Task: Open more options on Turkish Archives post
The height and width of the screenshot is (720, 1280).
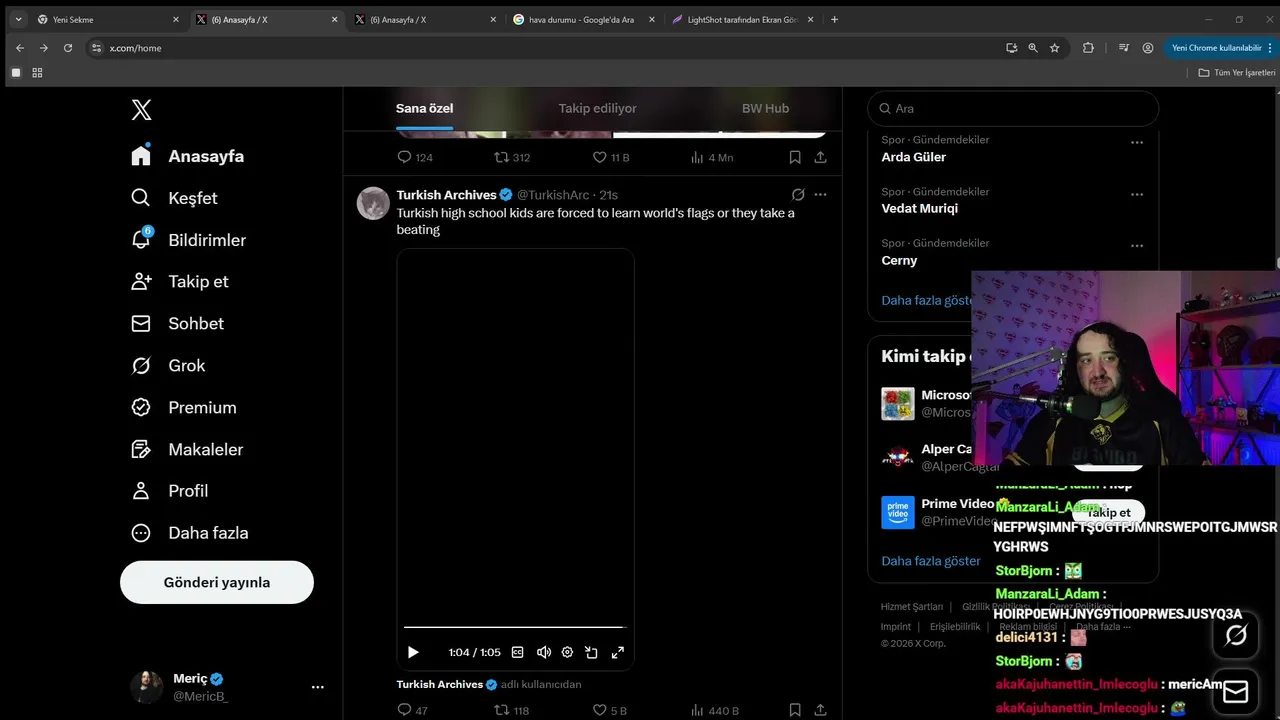Action: [820, 195]
